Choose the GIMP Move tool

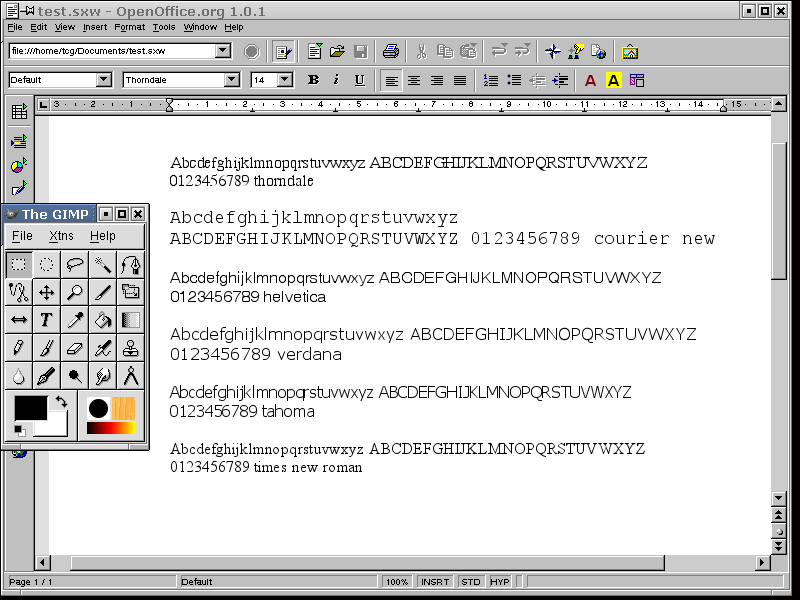click(46, 292)
